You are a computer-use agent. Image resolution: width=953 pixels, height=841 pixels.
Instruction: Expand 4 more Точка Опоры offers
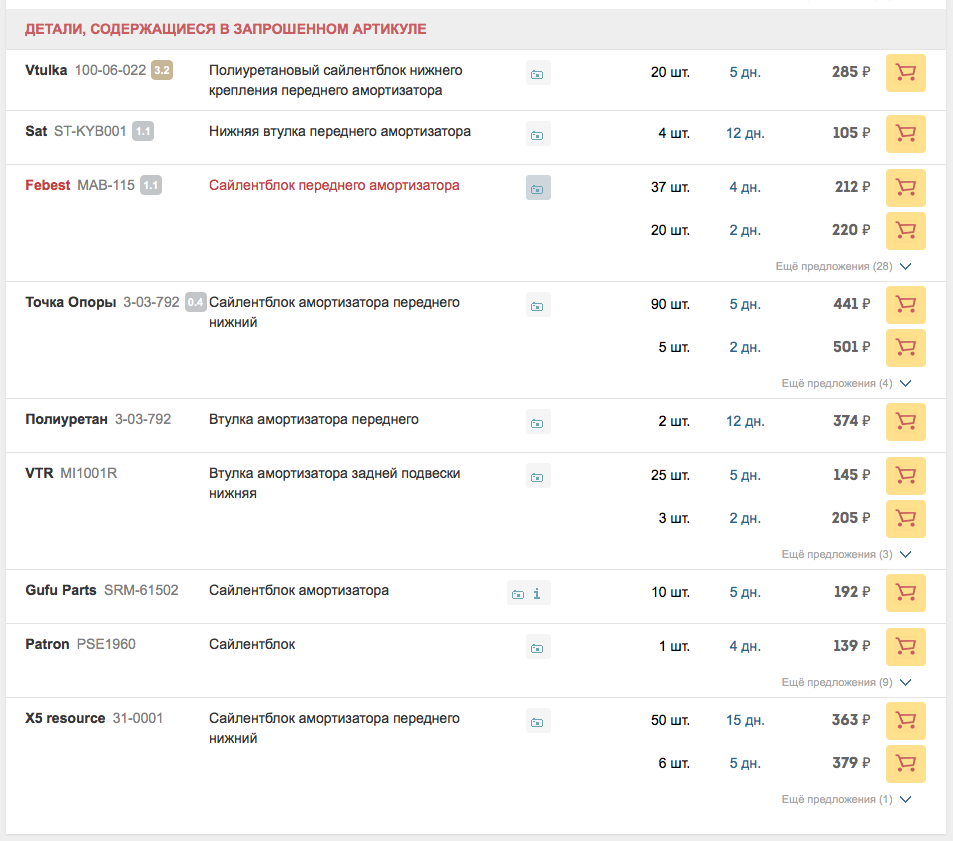tap(846, 384)
